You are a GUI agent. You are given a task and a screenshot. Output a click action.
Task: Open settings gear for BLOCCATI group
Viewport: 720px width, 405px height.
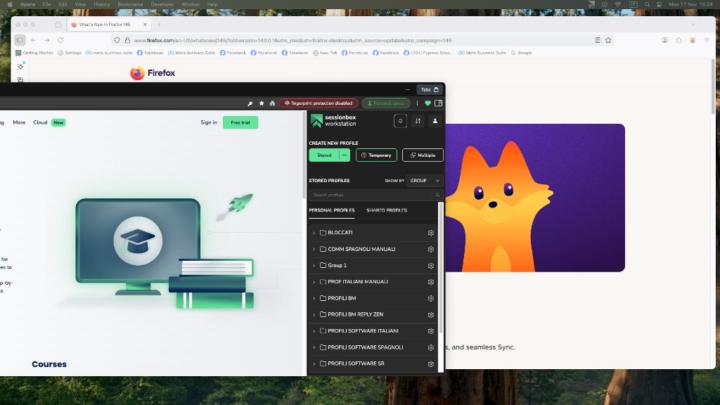click(430, 233)
